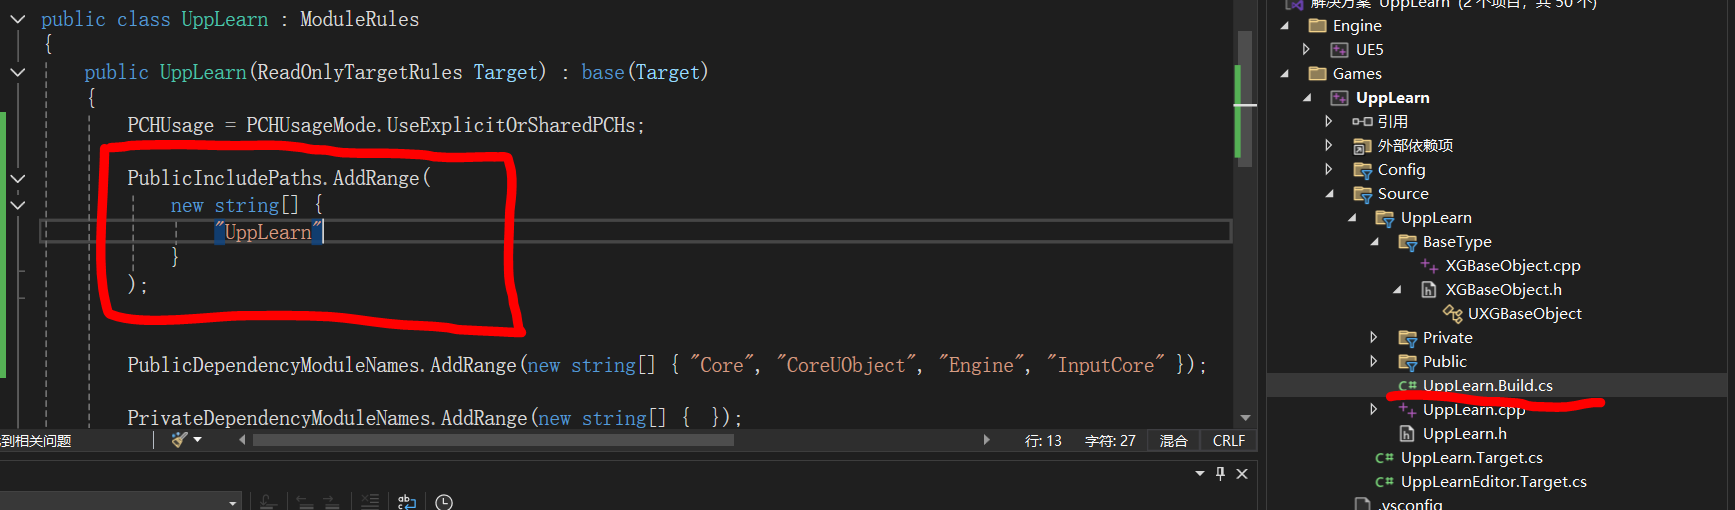1735x510 pixels.
Task: Expand the 引用 references node
Action: coord(1329,122)
